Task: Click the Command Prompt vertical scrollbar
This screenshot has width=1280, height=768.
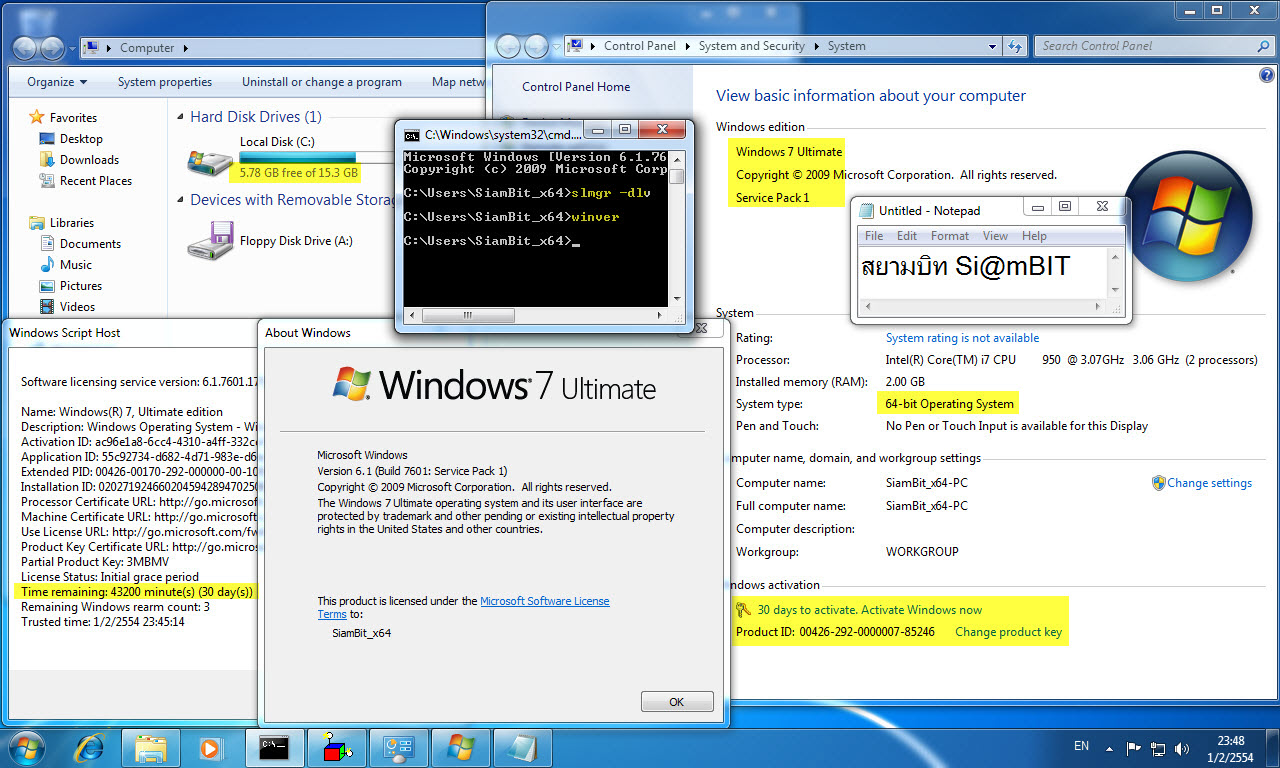Action: point(677,228)
